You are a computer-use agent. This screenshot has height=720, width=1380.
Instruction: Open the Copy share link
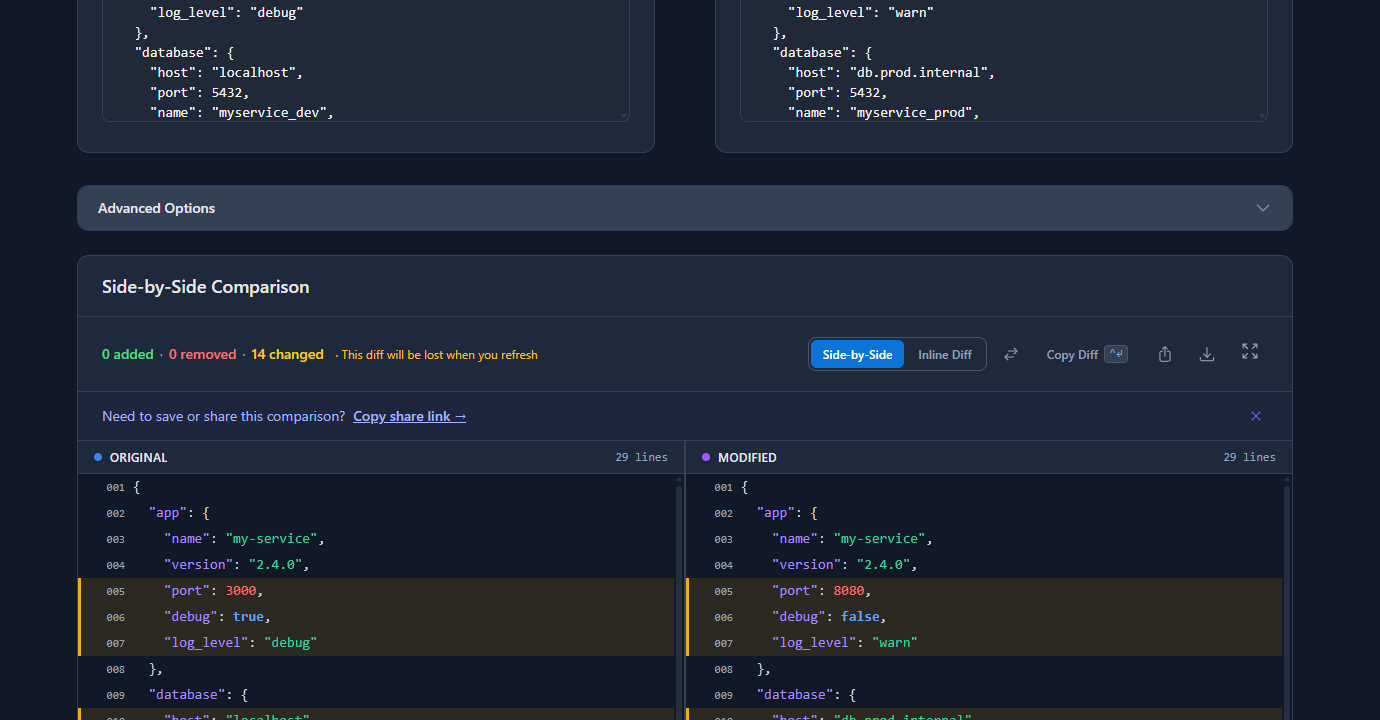tap(409, 416)
